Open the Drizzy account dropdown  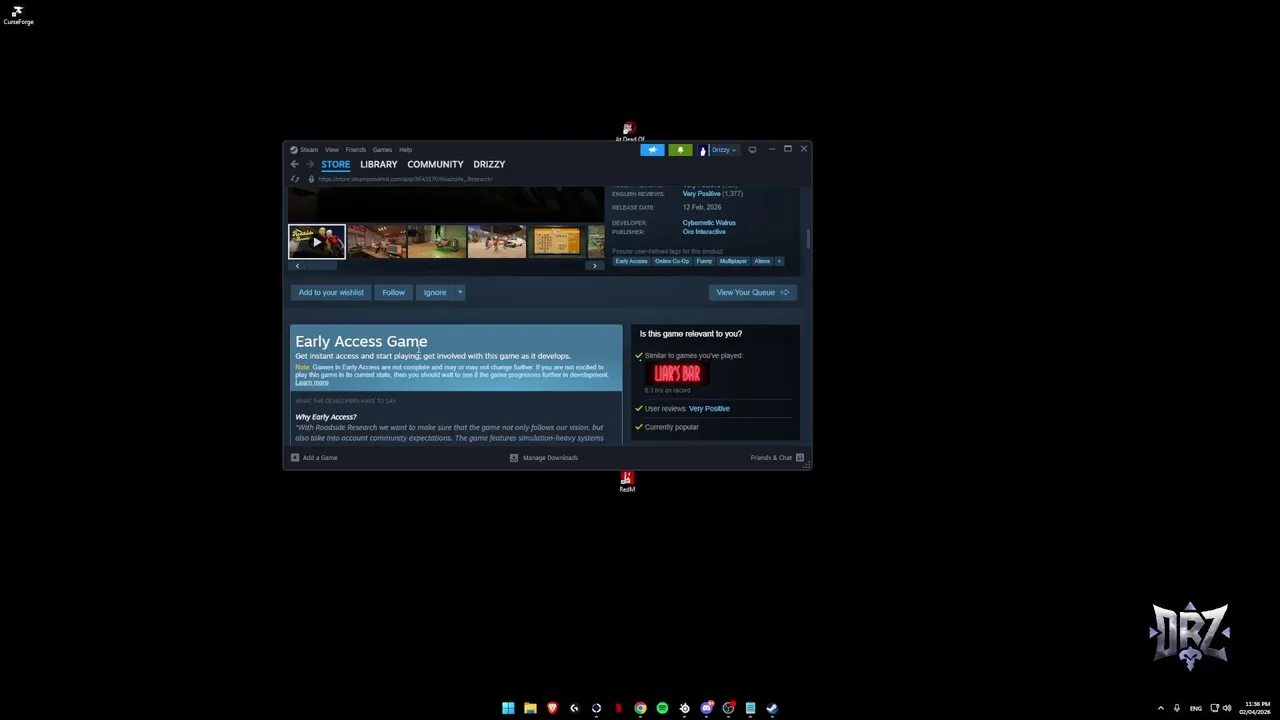pos(723,150)
